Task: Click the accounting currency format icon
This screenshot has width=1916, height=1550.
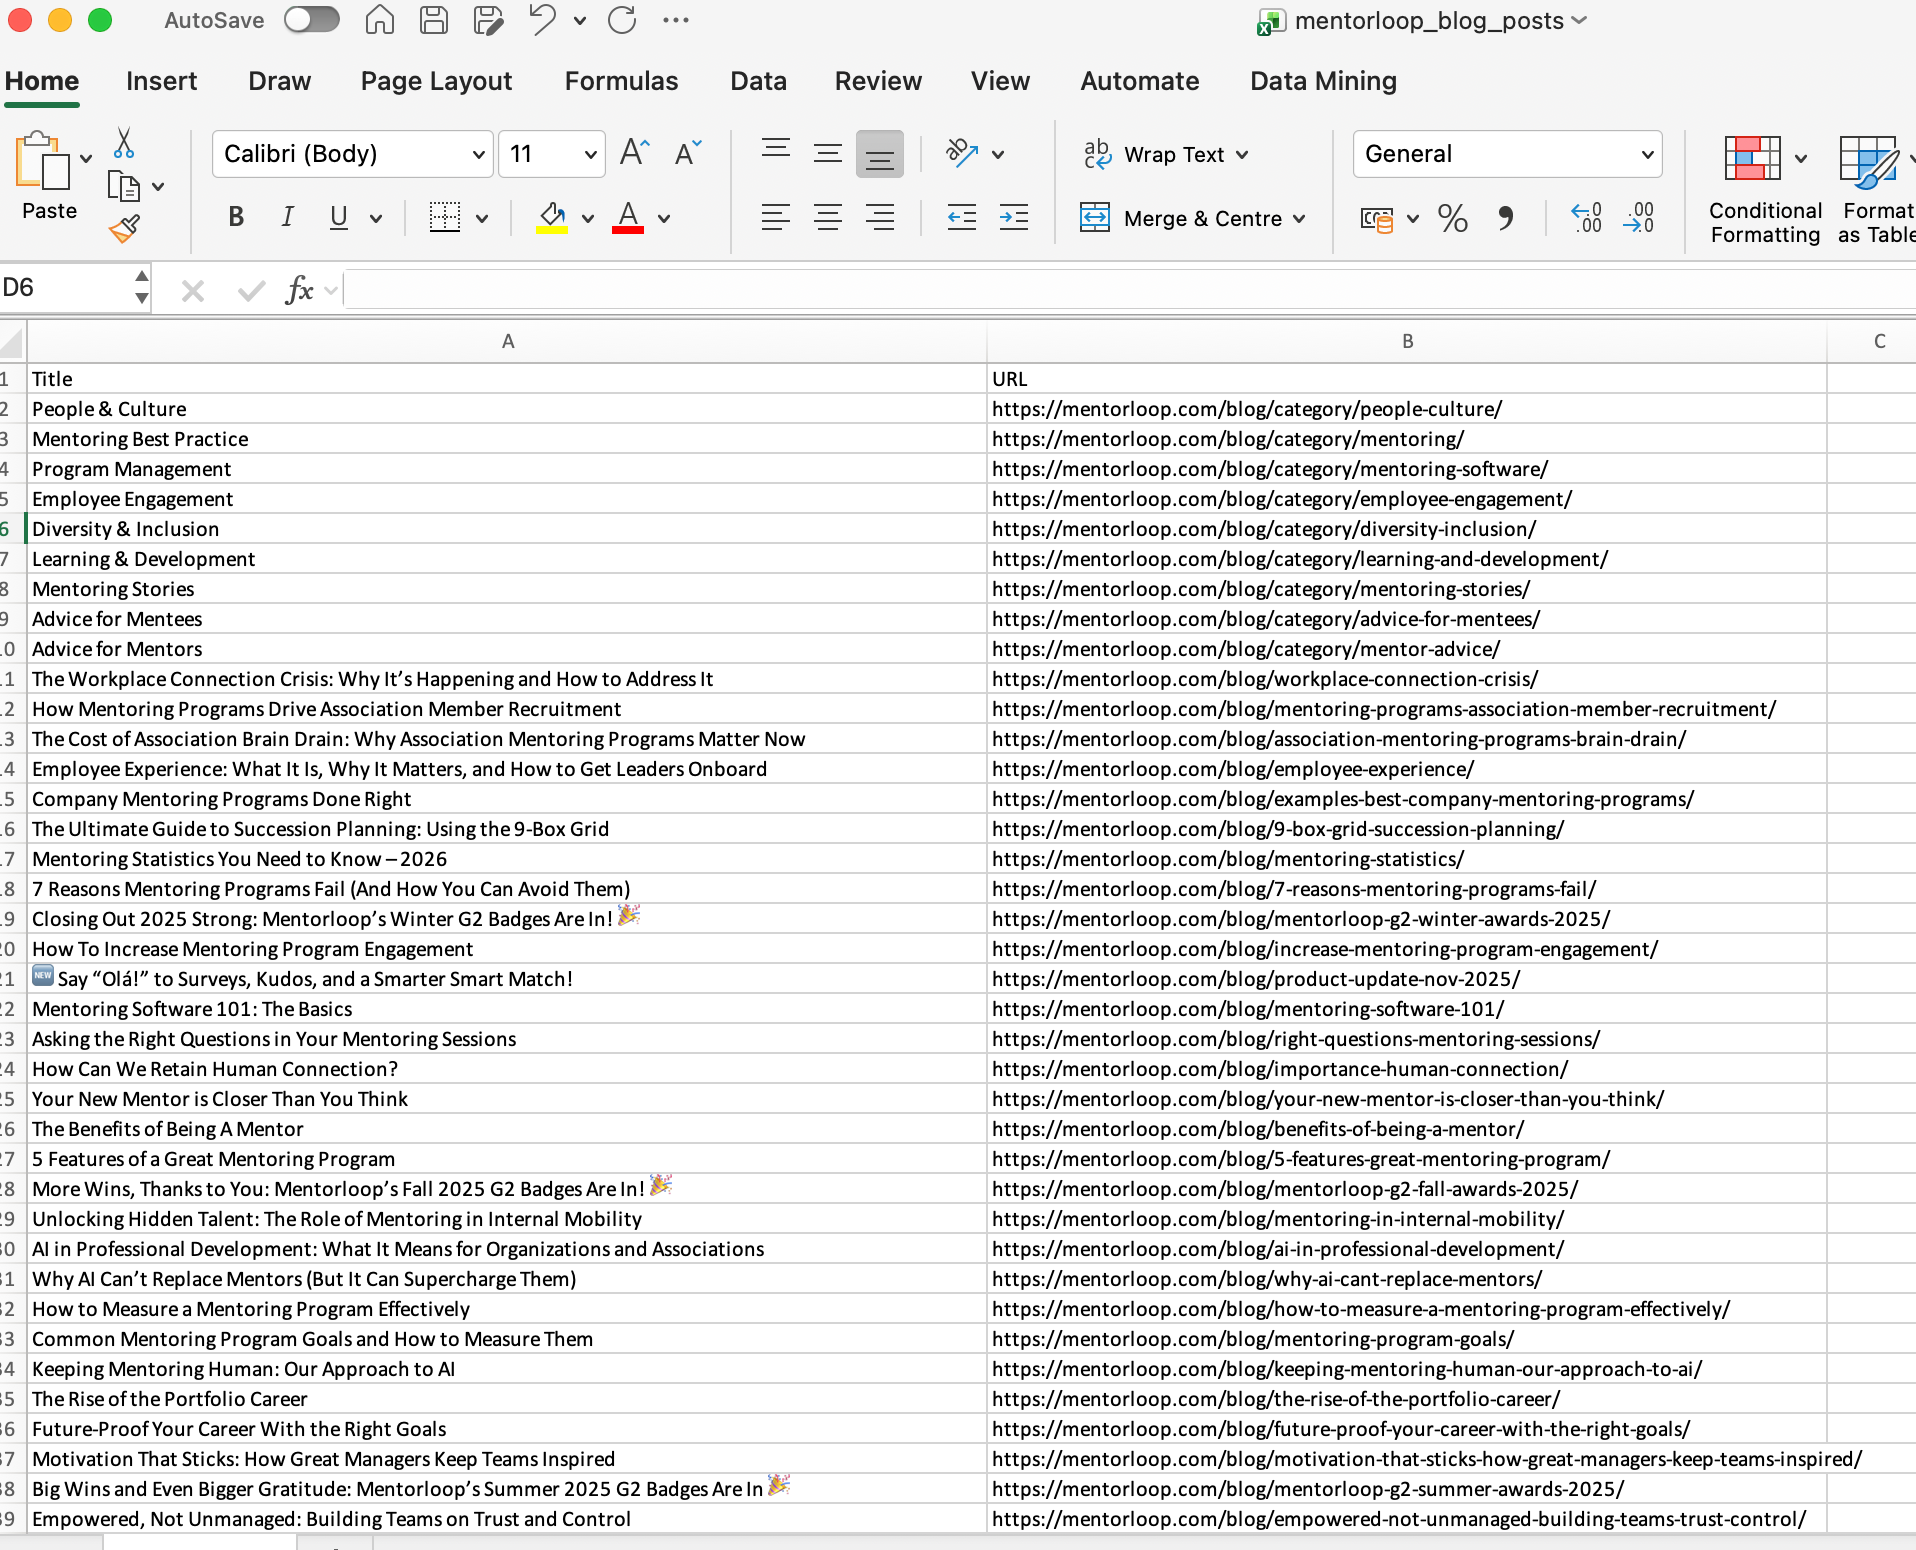Action: click(x=1377, y=218)
